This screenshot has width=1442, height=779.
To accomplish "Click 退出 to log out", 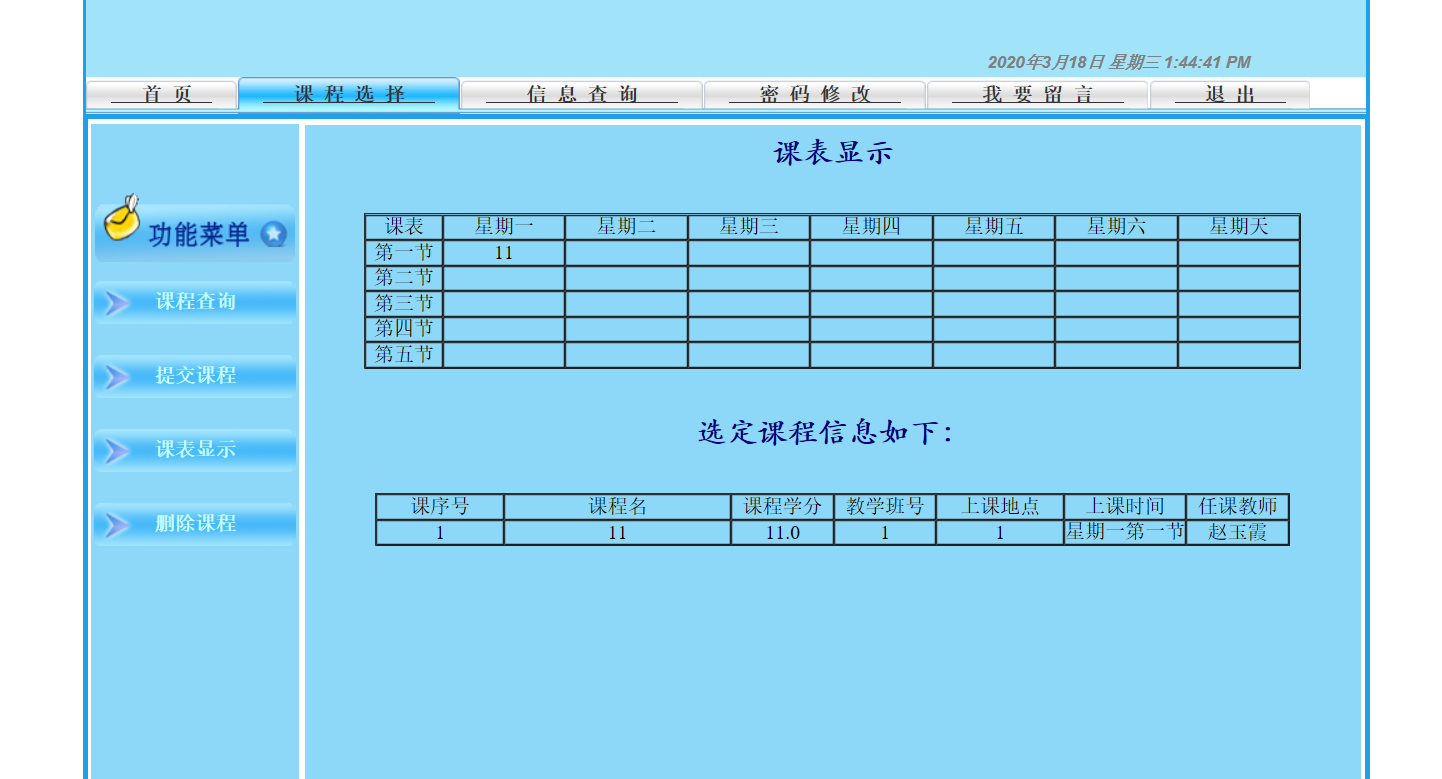I will 1231,94.
